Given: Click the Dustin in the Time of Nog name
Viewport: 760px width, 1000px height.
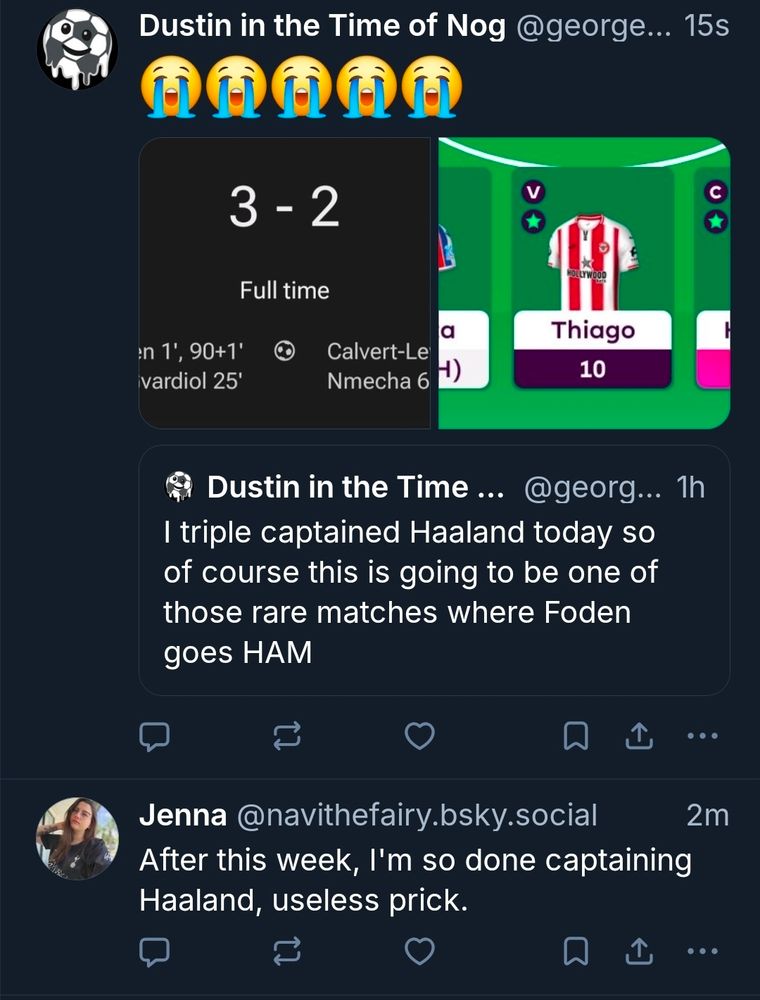Looking at the screenshot, I should [x=322, y=27].
